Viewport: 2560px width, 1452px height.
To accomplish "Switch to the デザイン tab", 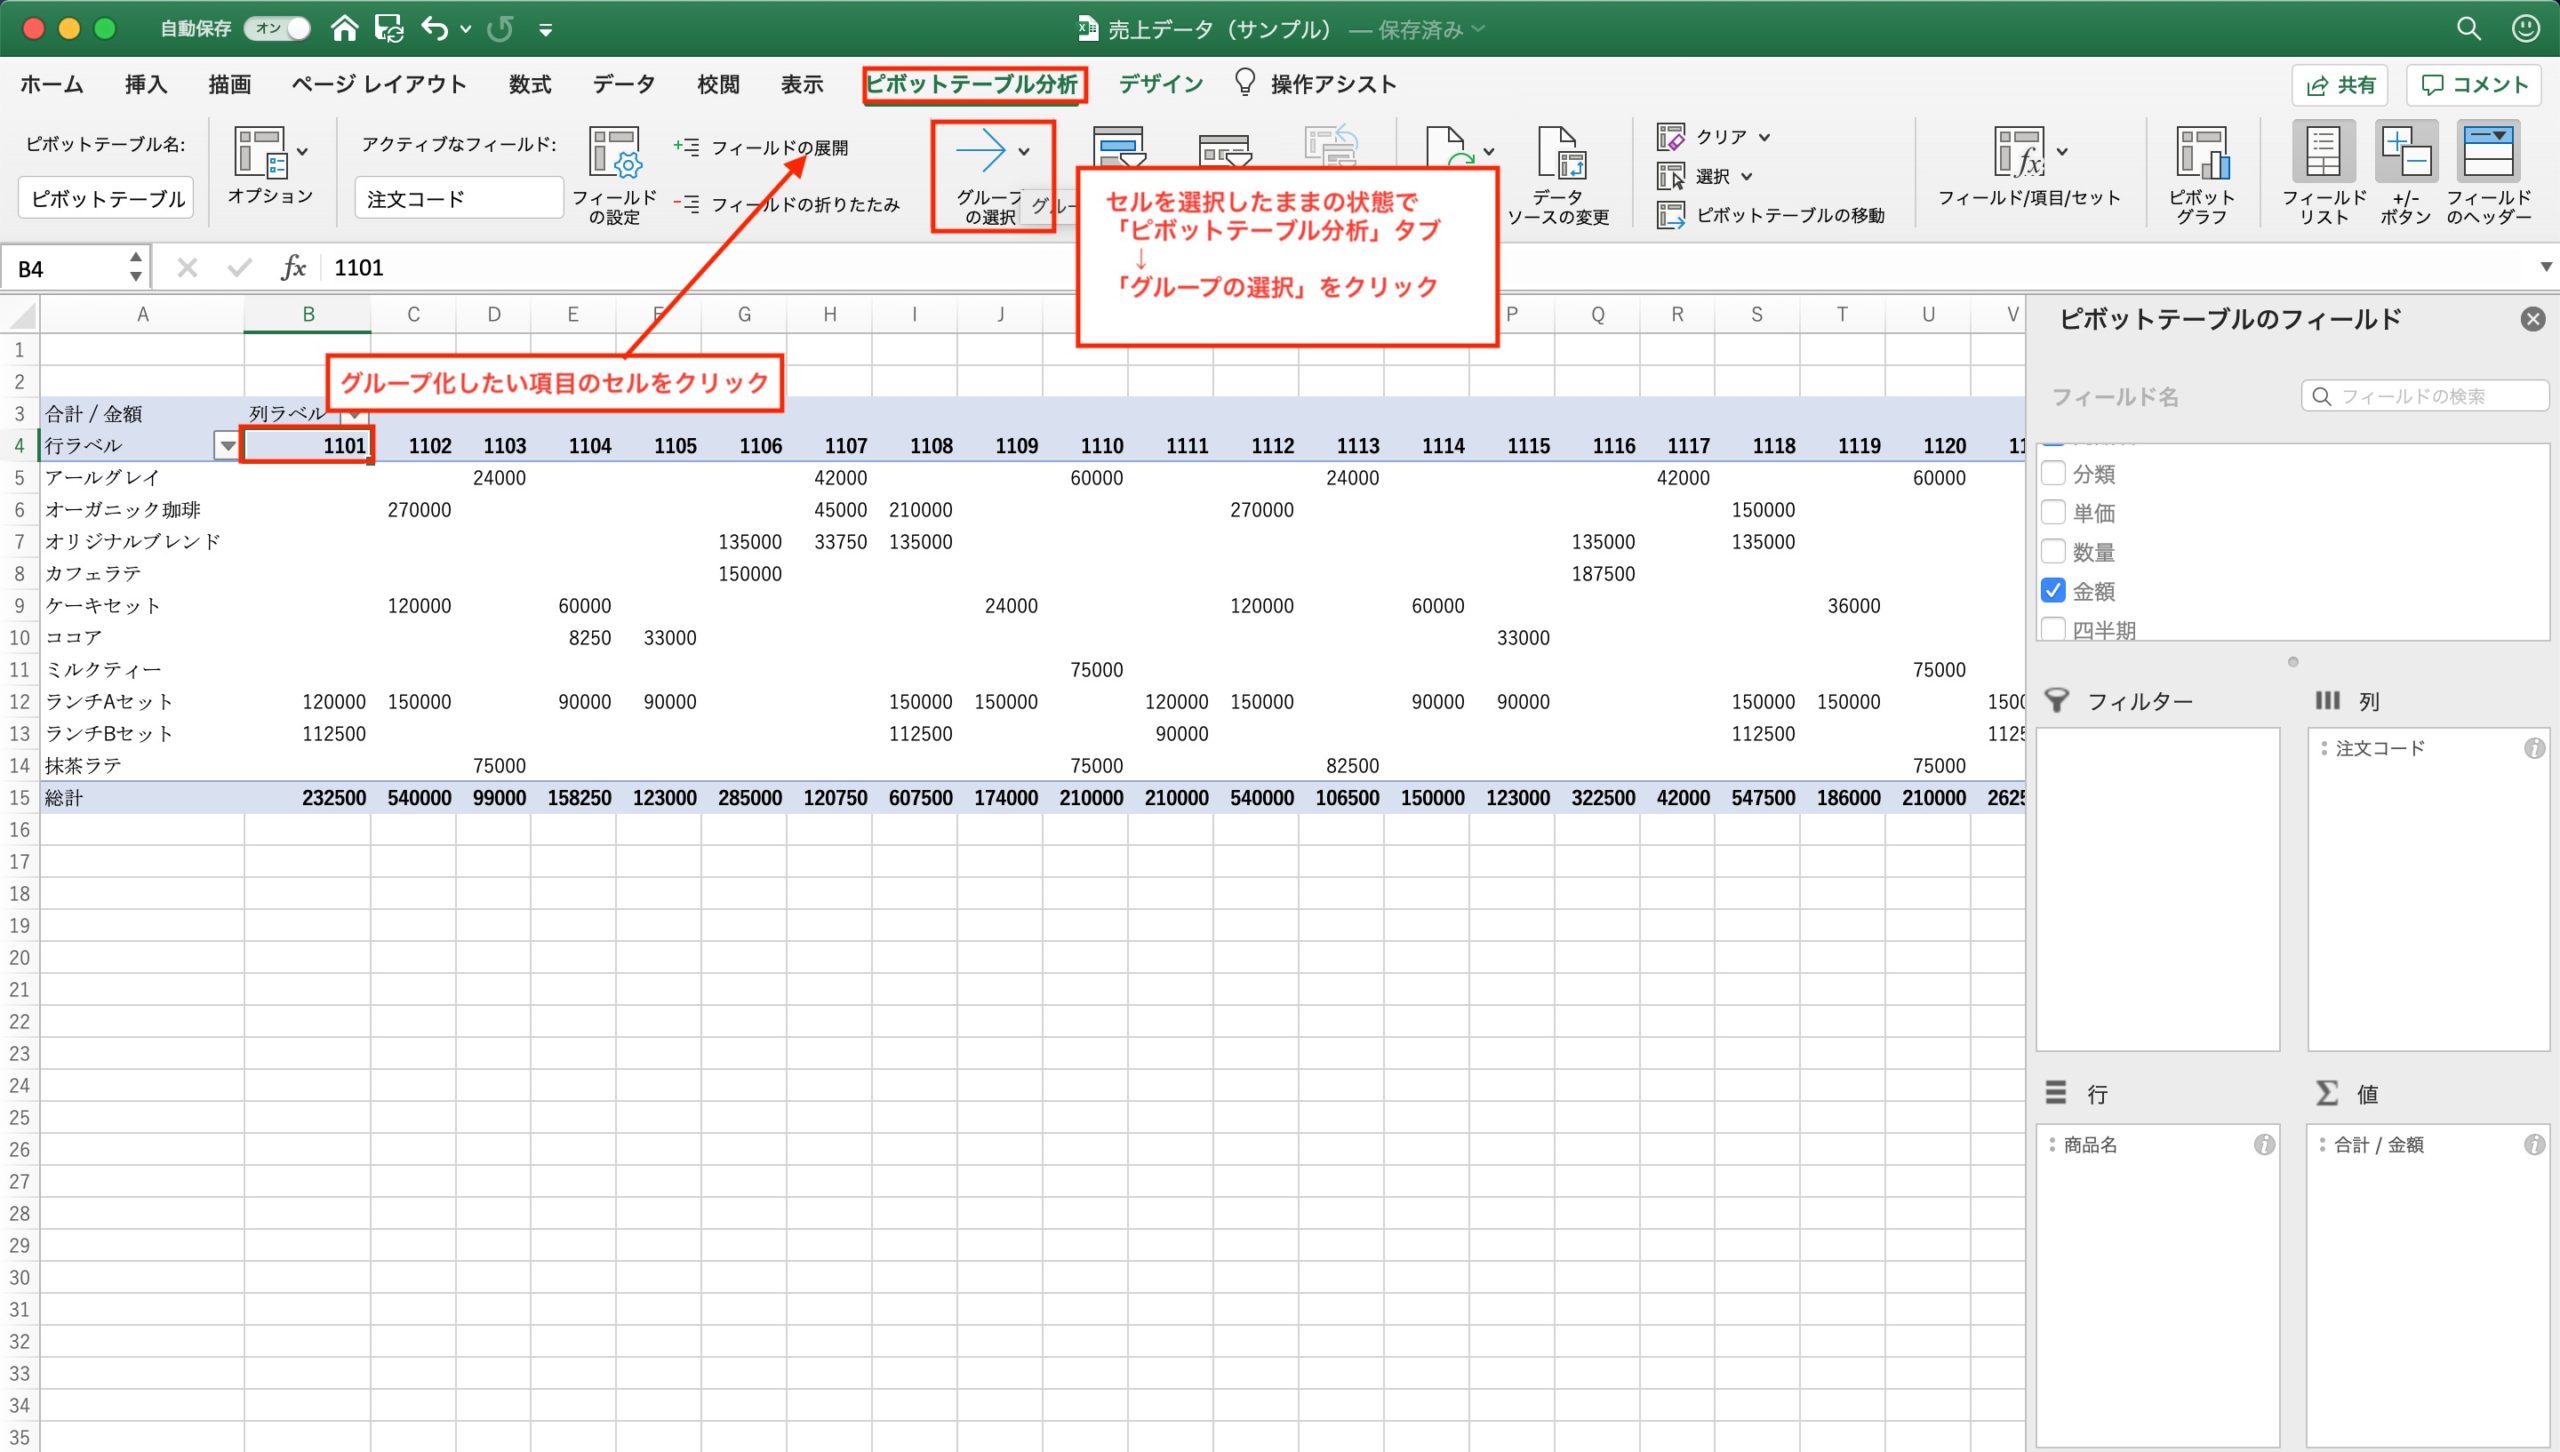I will [1160, 84].
